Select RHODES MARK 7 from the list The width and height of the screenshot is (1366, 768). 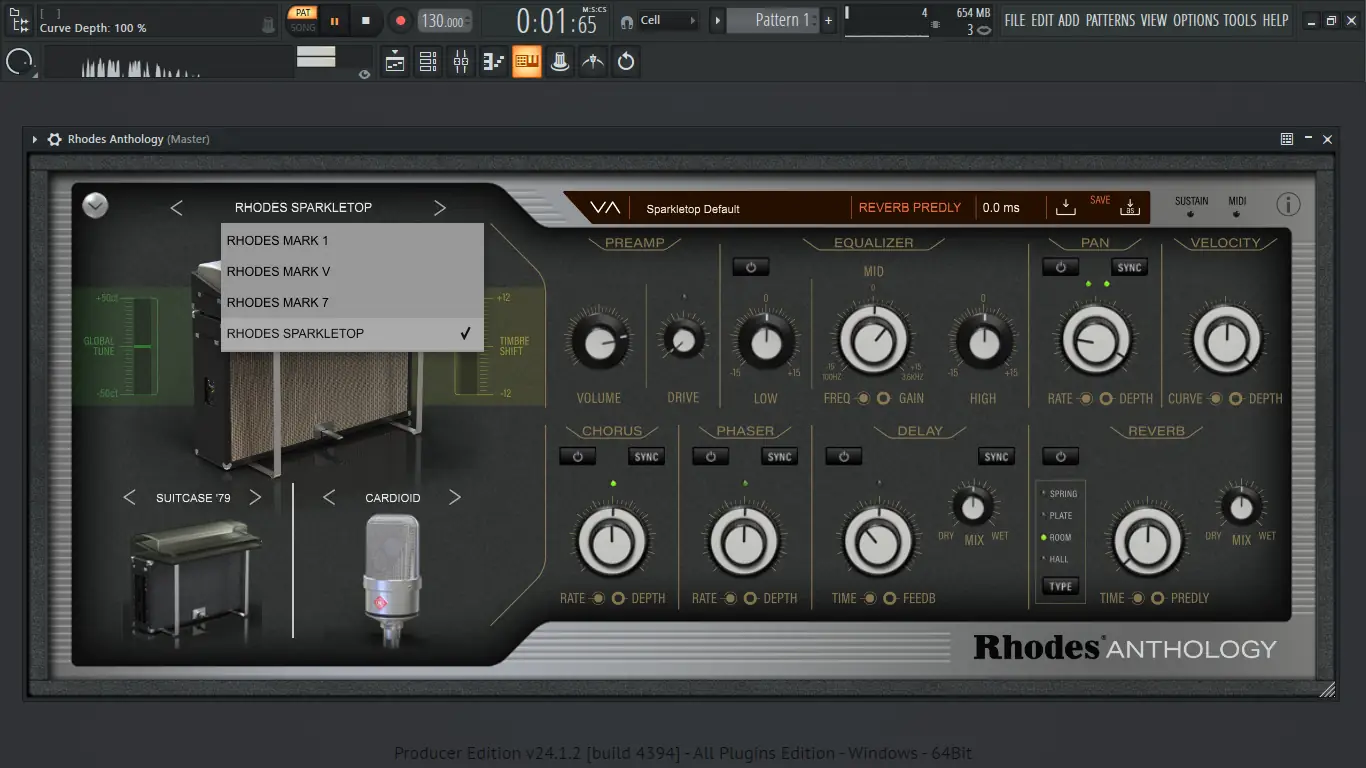pos(352,302)
